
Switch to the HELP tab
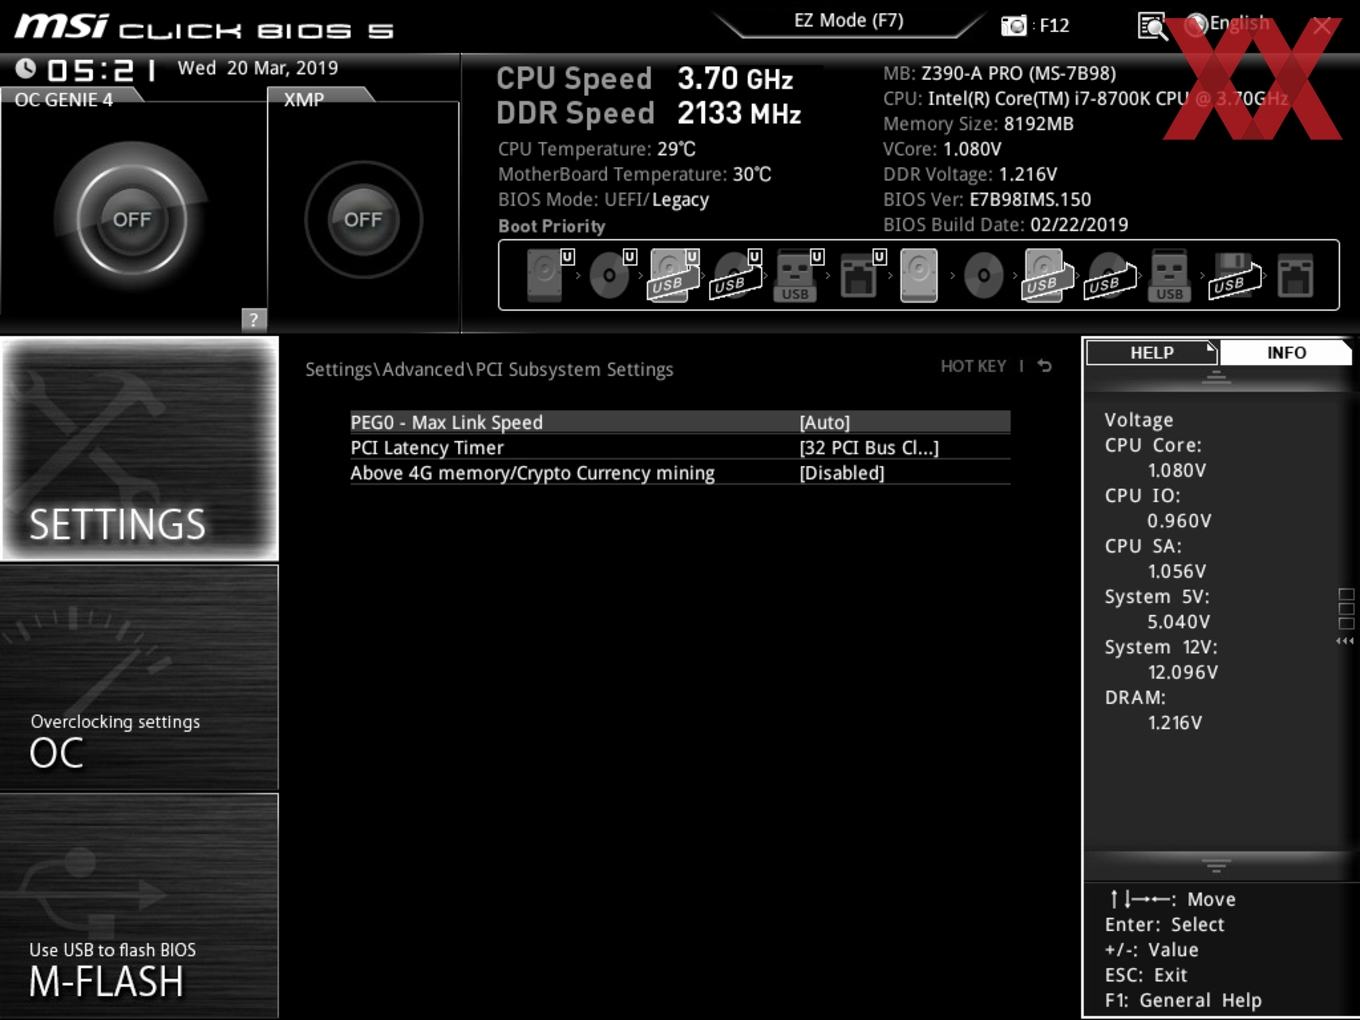(1152, 352)
